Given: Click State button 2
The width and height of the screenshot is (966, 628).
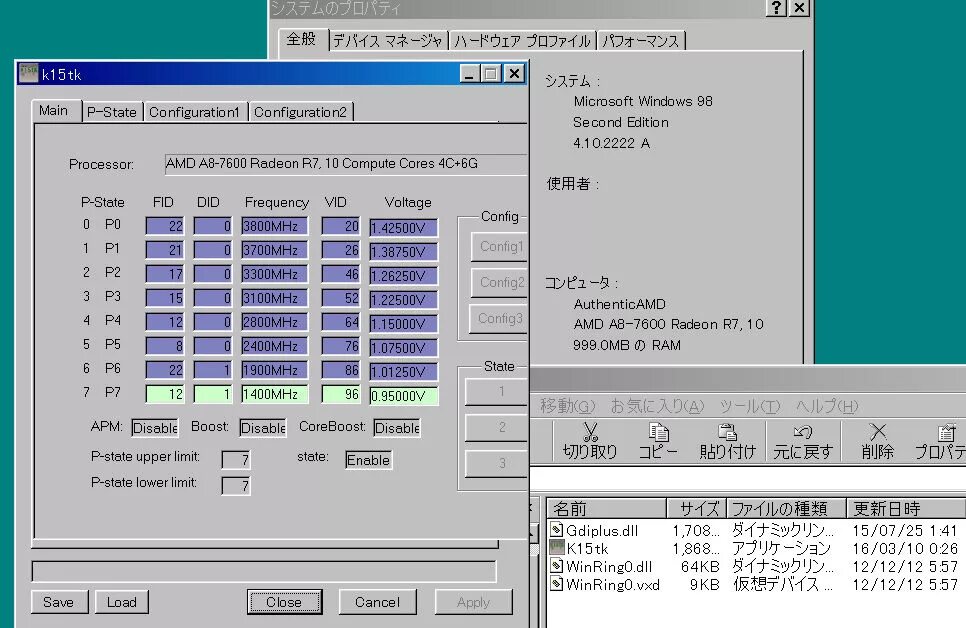Looking at the screenshot, I should tap(497, 427).
